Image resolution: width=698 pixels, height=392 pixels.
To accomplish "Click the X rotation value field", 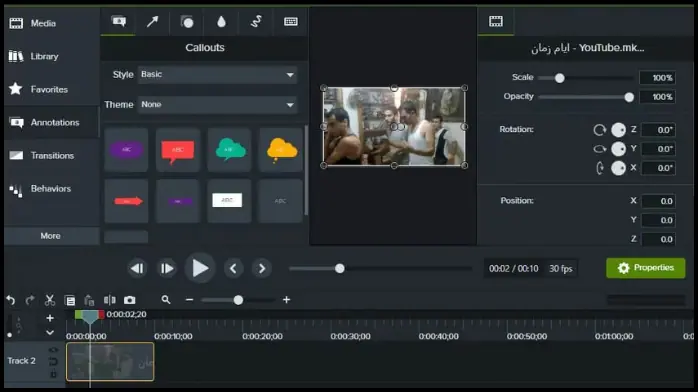I will point(658,168).
